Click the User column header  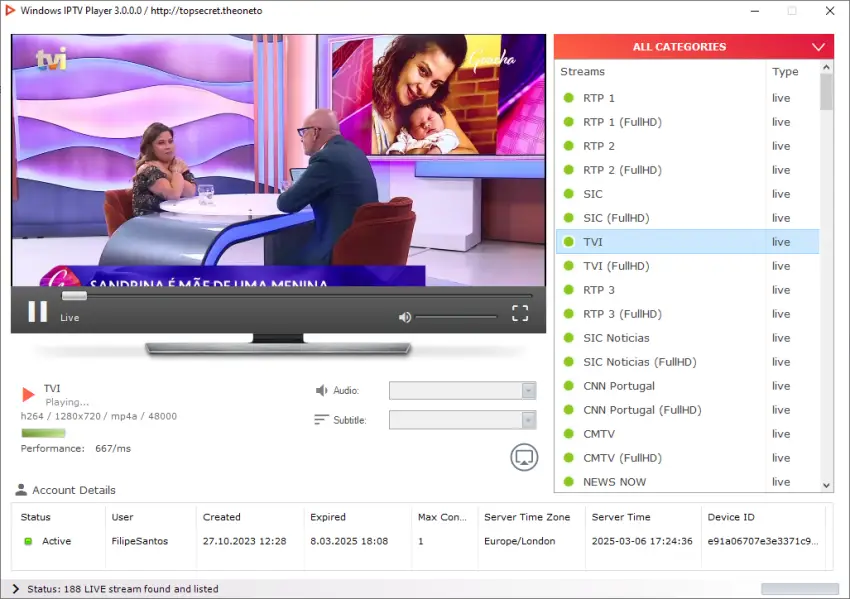point(122,517)
